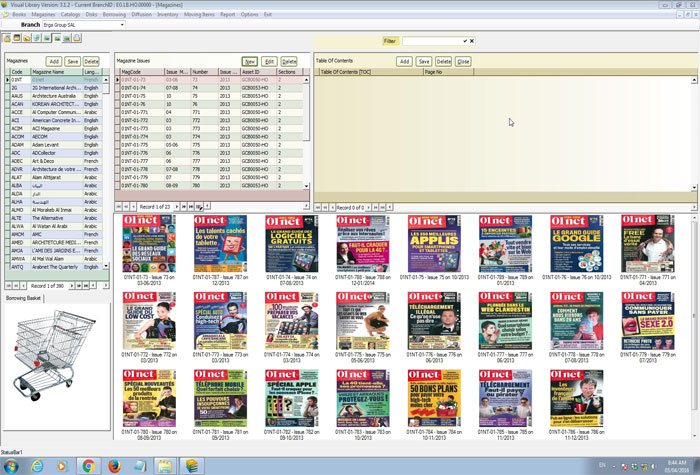Open the Windows Start menu

coord(10,467)
